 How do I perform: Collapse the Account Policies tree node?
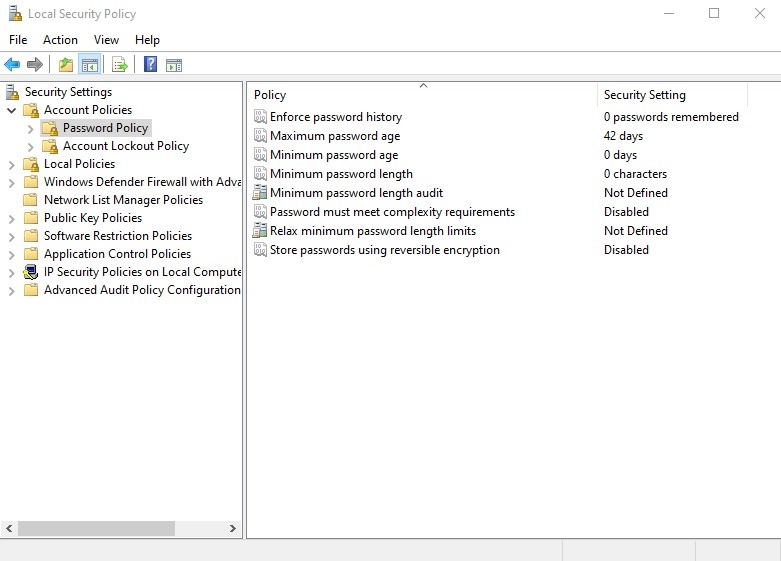click(x=12, y=110)
